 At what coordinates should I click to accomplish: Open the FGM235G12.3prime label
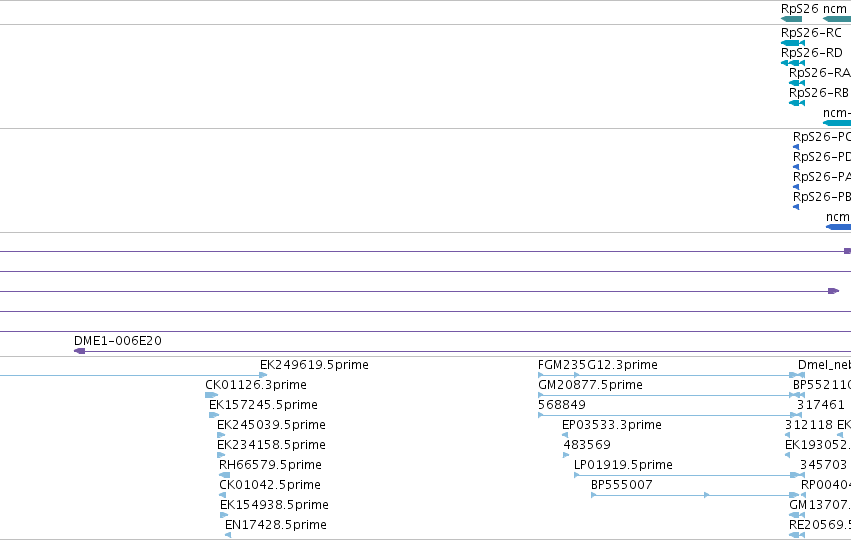598,365
